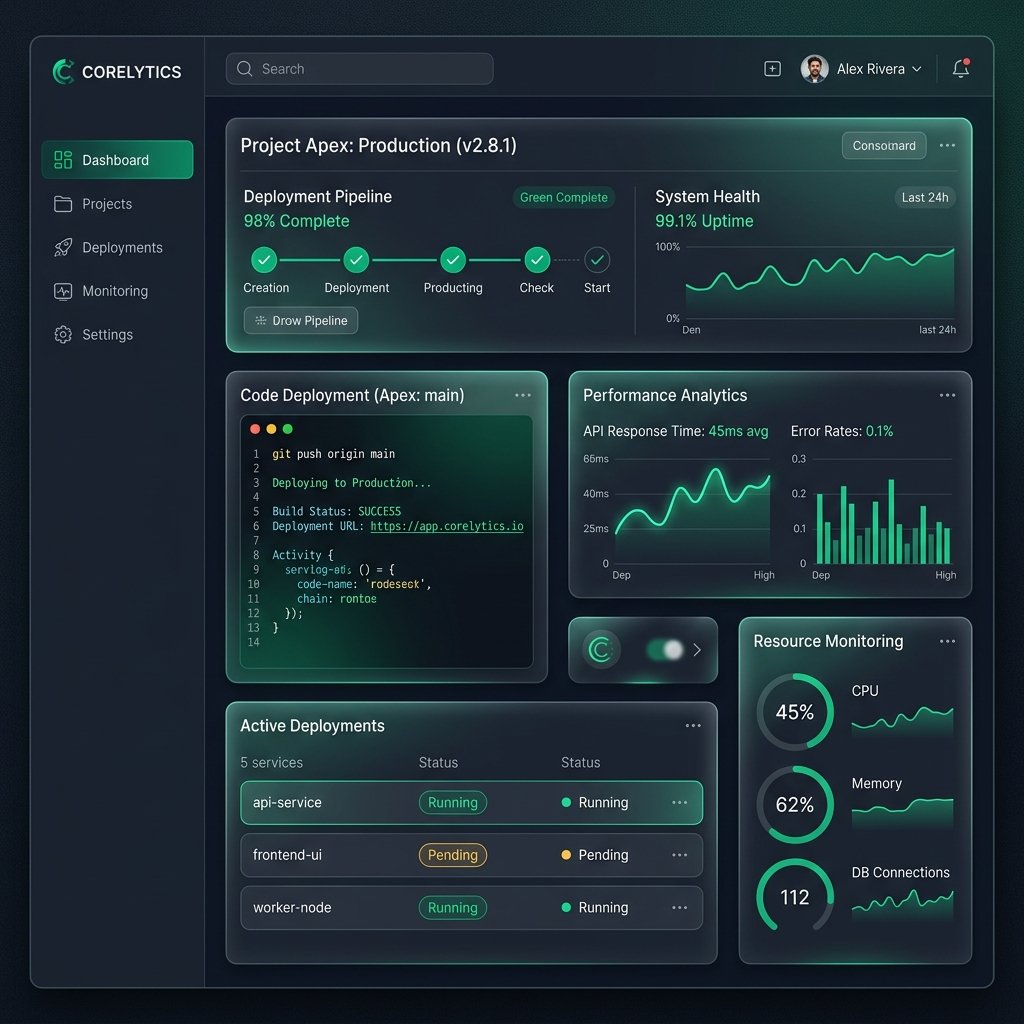Open the Active Deployments more options menu

[x=693, y=726]
